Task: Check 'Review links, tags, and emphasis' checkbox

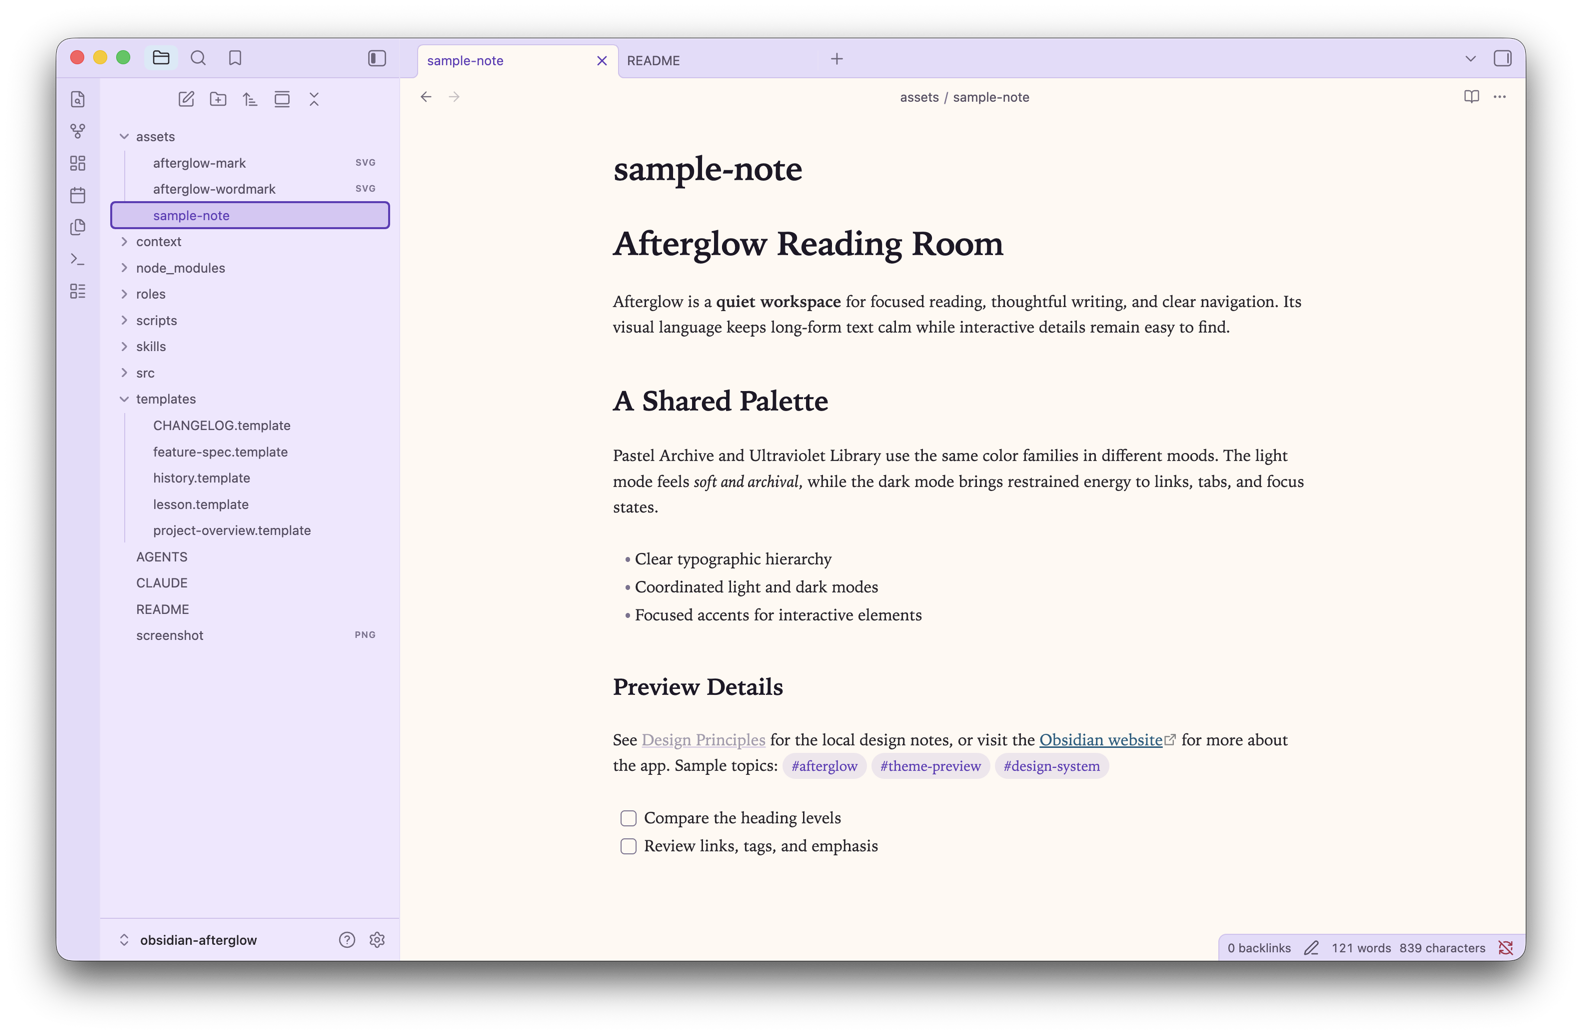Action: [x=628, y=846]
